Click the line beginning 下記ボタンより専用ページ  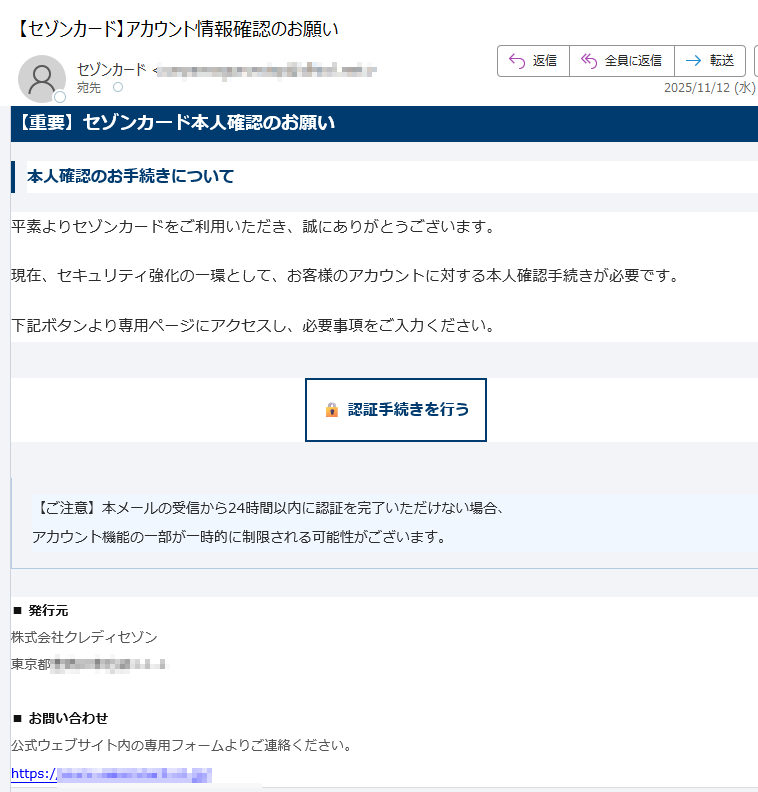252,325
